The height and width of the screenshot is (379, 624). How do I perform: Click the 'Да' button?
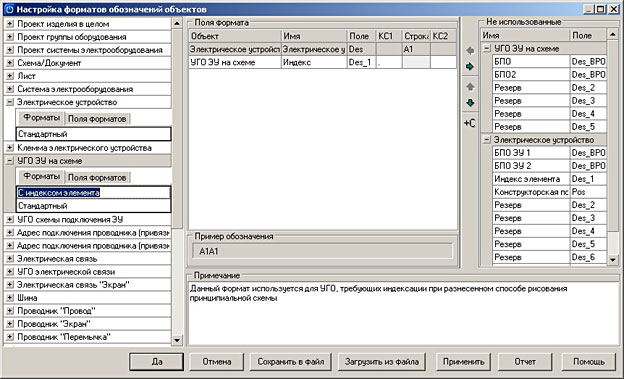coord(156,361)
